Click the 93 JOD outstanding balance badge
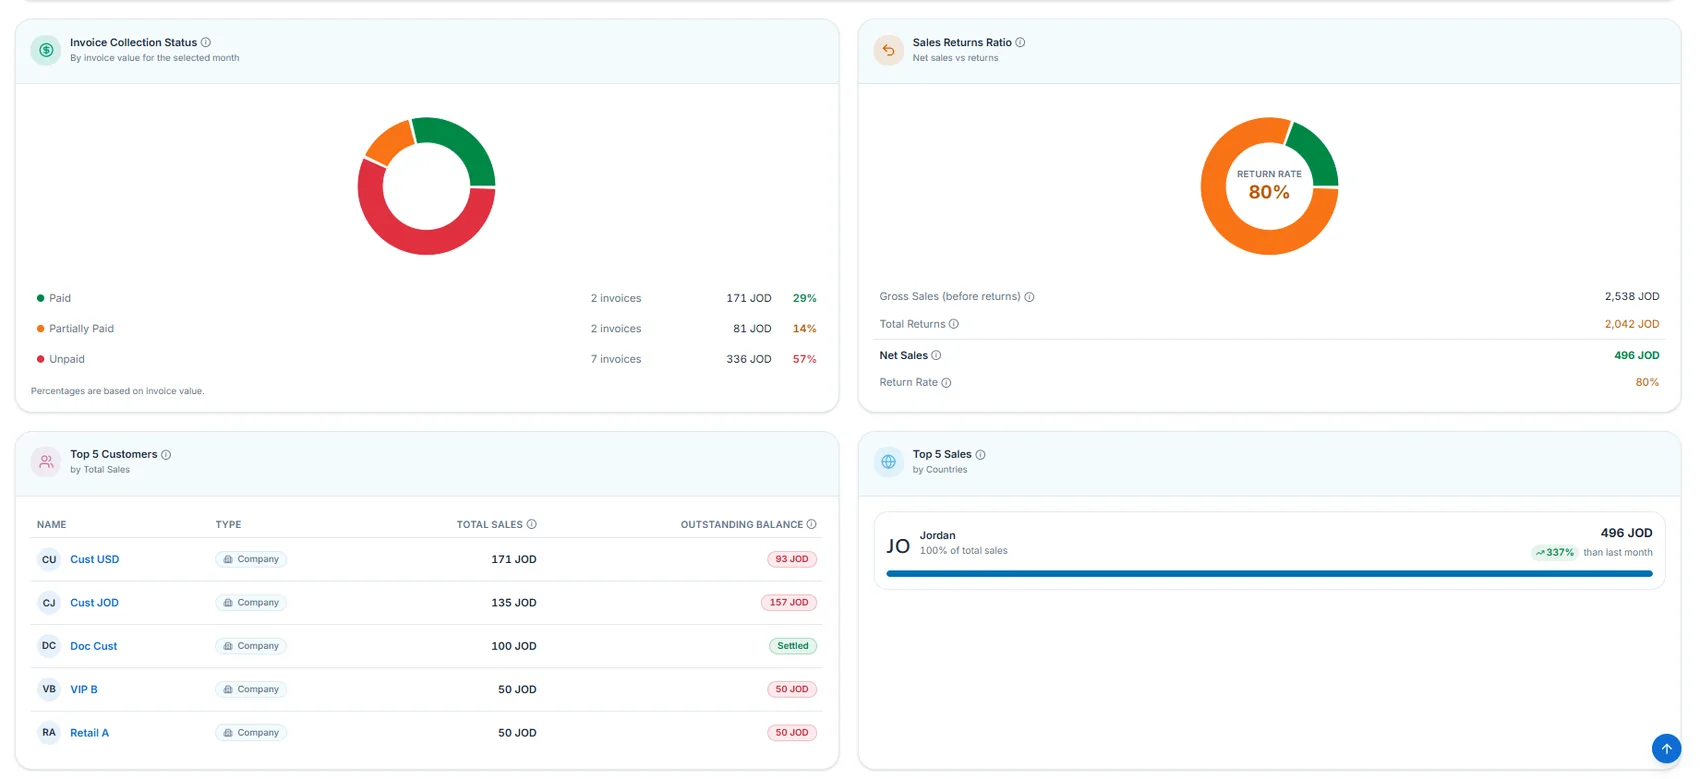This screenshot has width=1700, height=779. coord(792,559)
